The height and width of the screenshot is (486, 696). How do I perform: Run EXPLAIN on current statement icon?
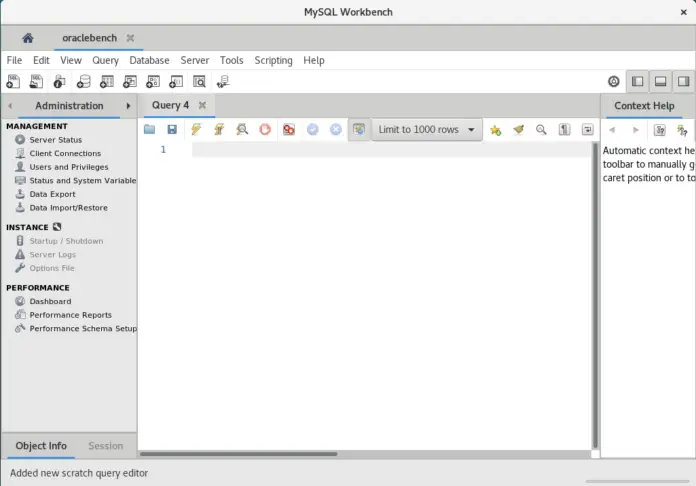coord(242,130)
